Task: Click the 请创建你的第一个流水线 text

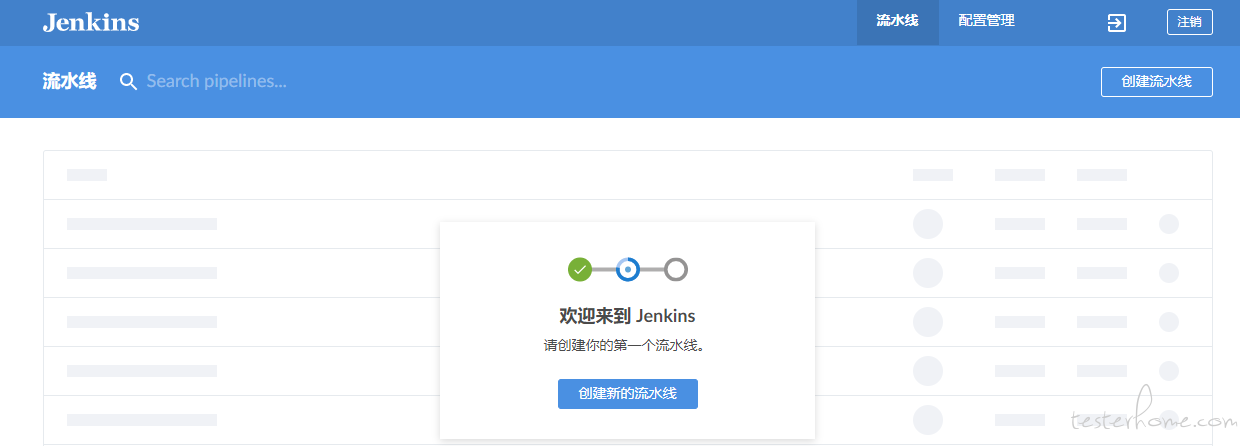Action: (627, 346)
